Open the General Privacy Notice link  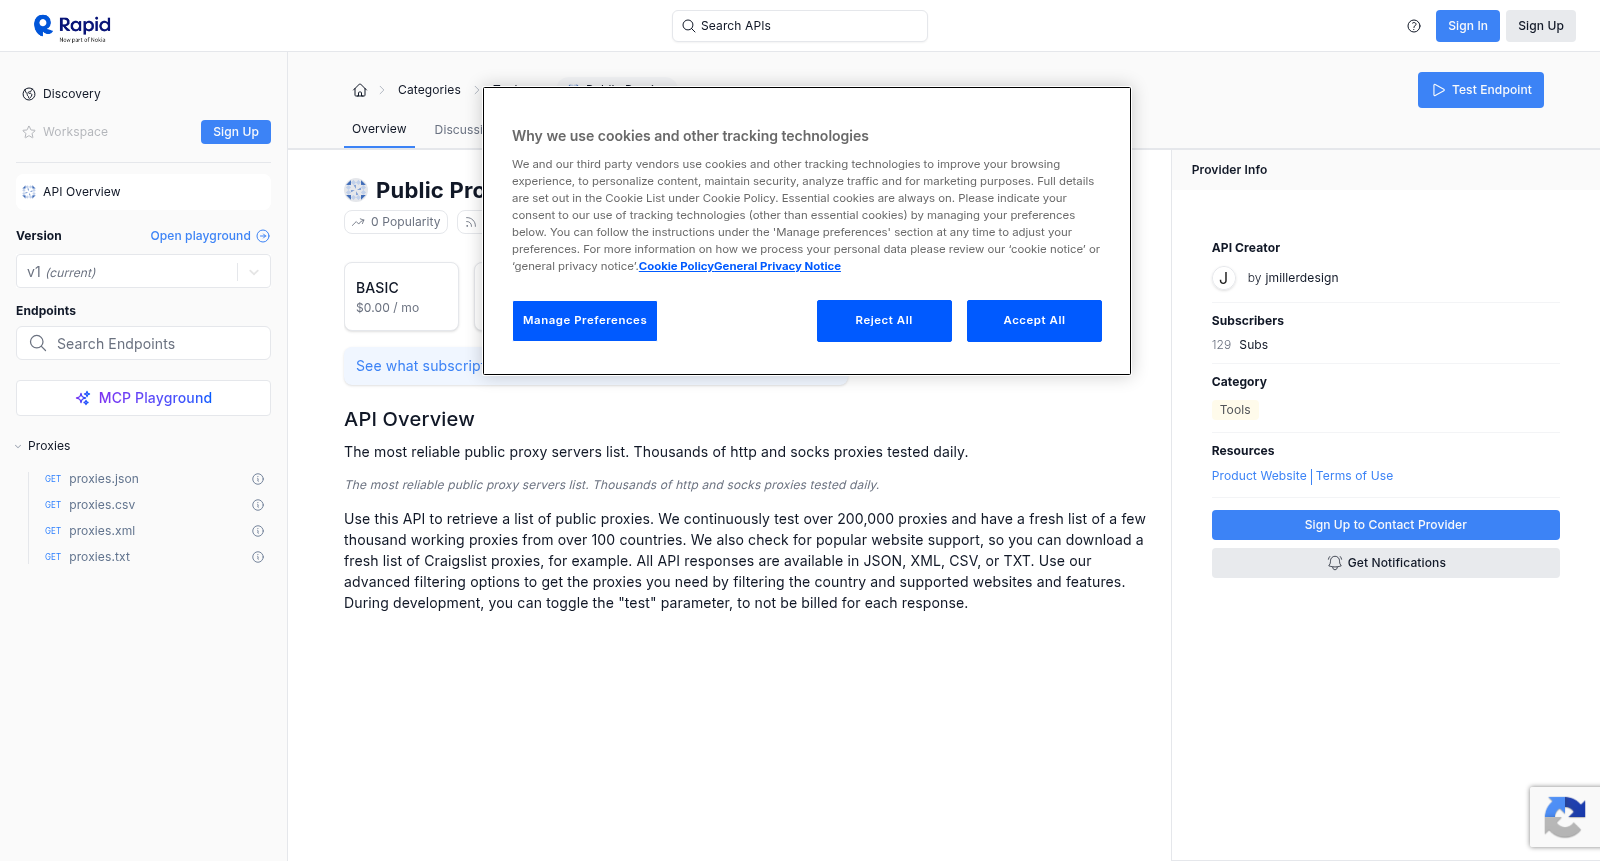point(777,267)
